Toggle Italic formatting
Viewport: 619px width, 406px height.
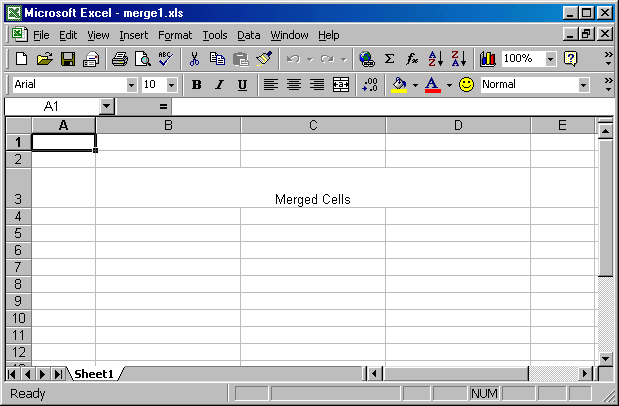click(x=219, y=85)
